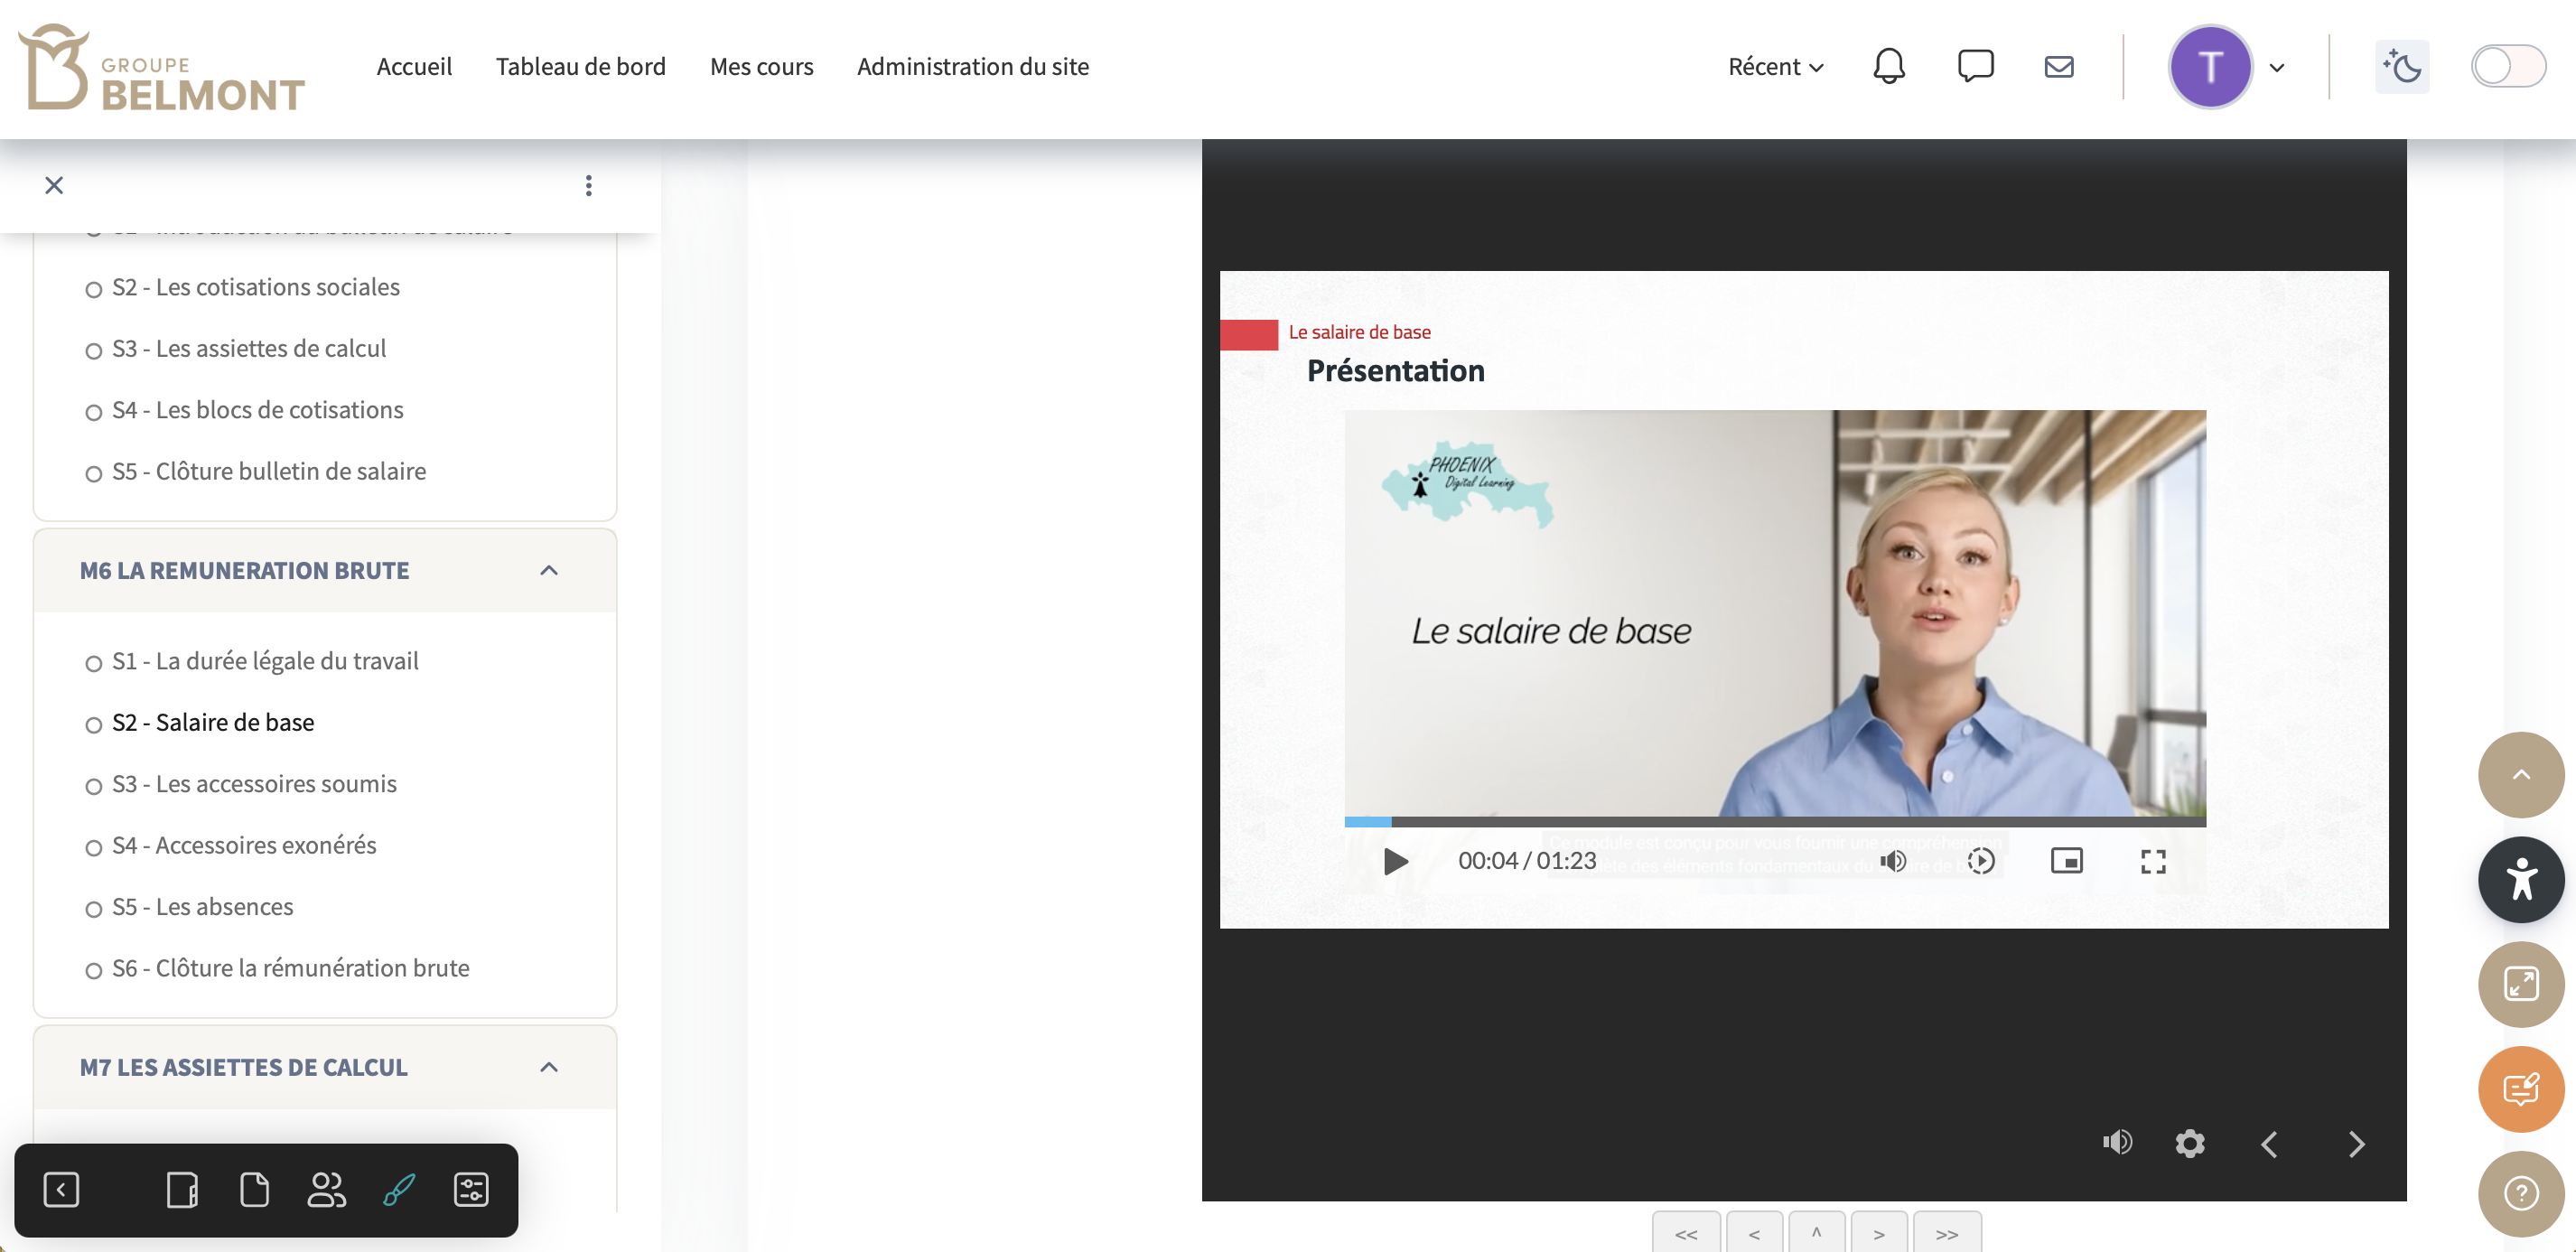Enter video fullscreen mode
The width and height of the screenshot is (2576, 1252).
point(2152,861)
